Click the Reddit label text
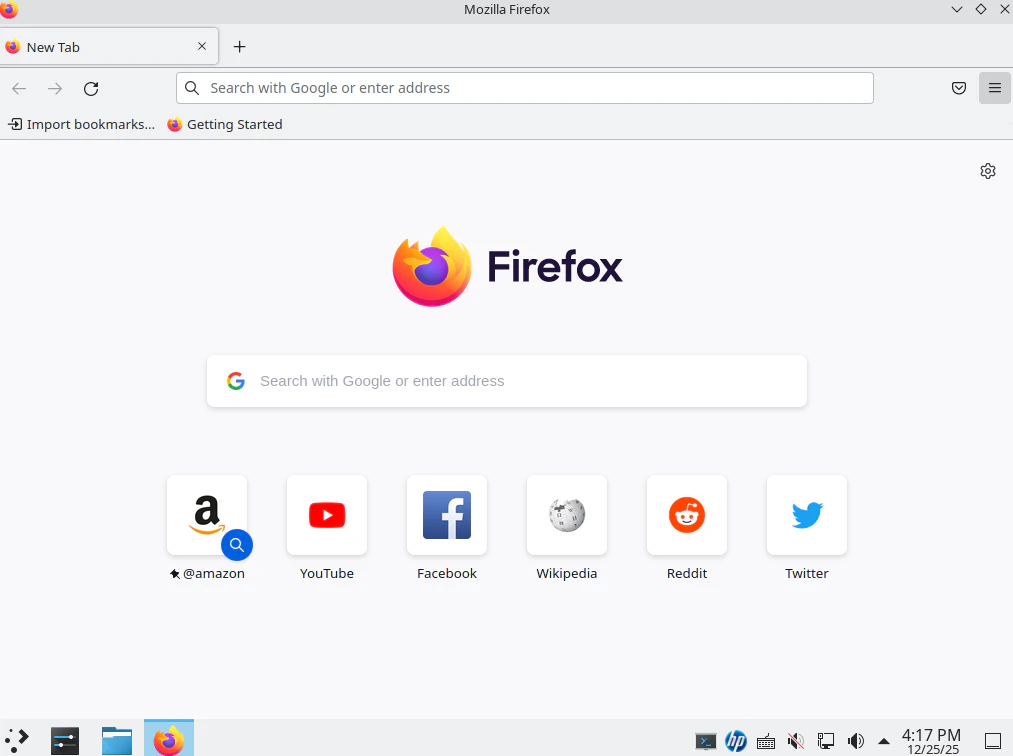The width and height of the screenshot is (1013, 756). pyautogui.click(x=687, y=573)
